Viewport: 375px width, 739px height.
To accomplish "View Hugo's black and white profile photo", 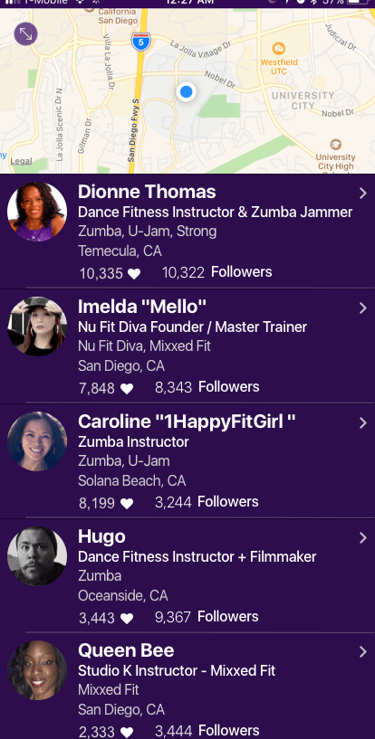I will click(x=37, y=556).
